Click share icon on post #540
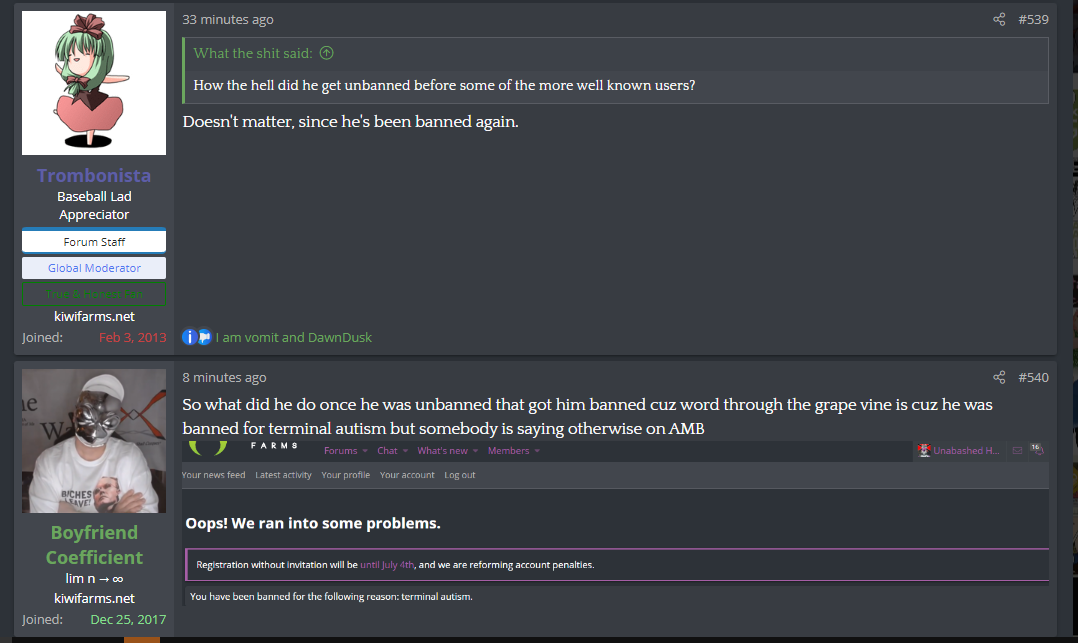The width and height of the screenshot is (1078, 643). 999,377
